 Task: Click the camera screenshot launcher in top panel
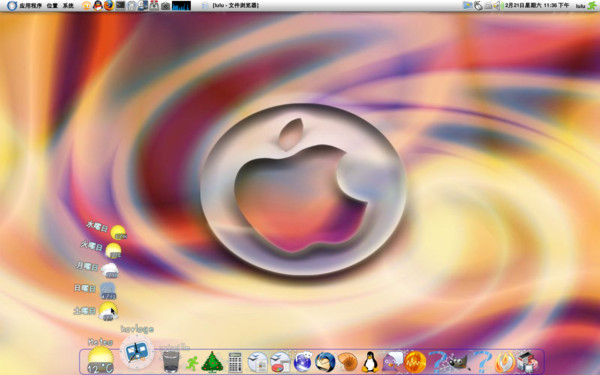click(x=165, y=6)
